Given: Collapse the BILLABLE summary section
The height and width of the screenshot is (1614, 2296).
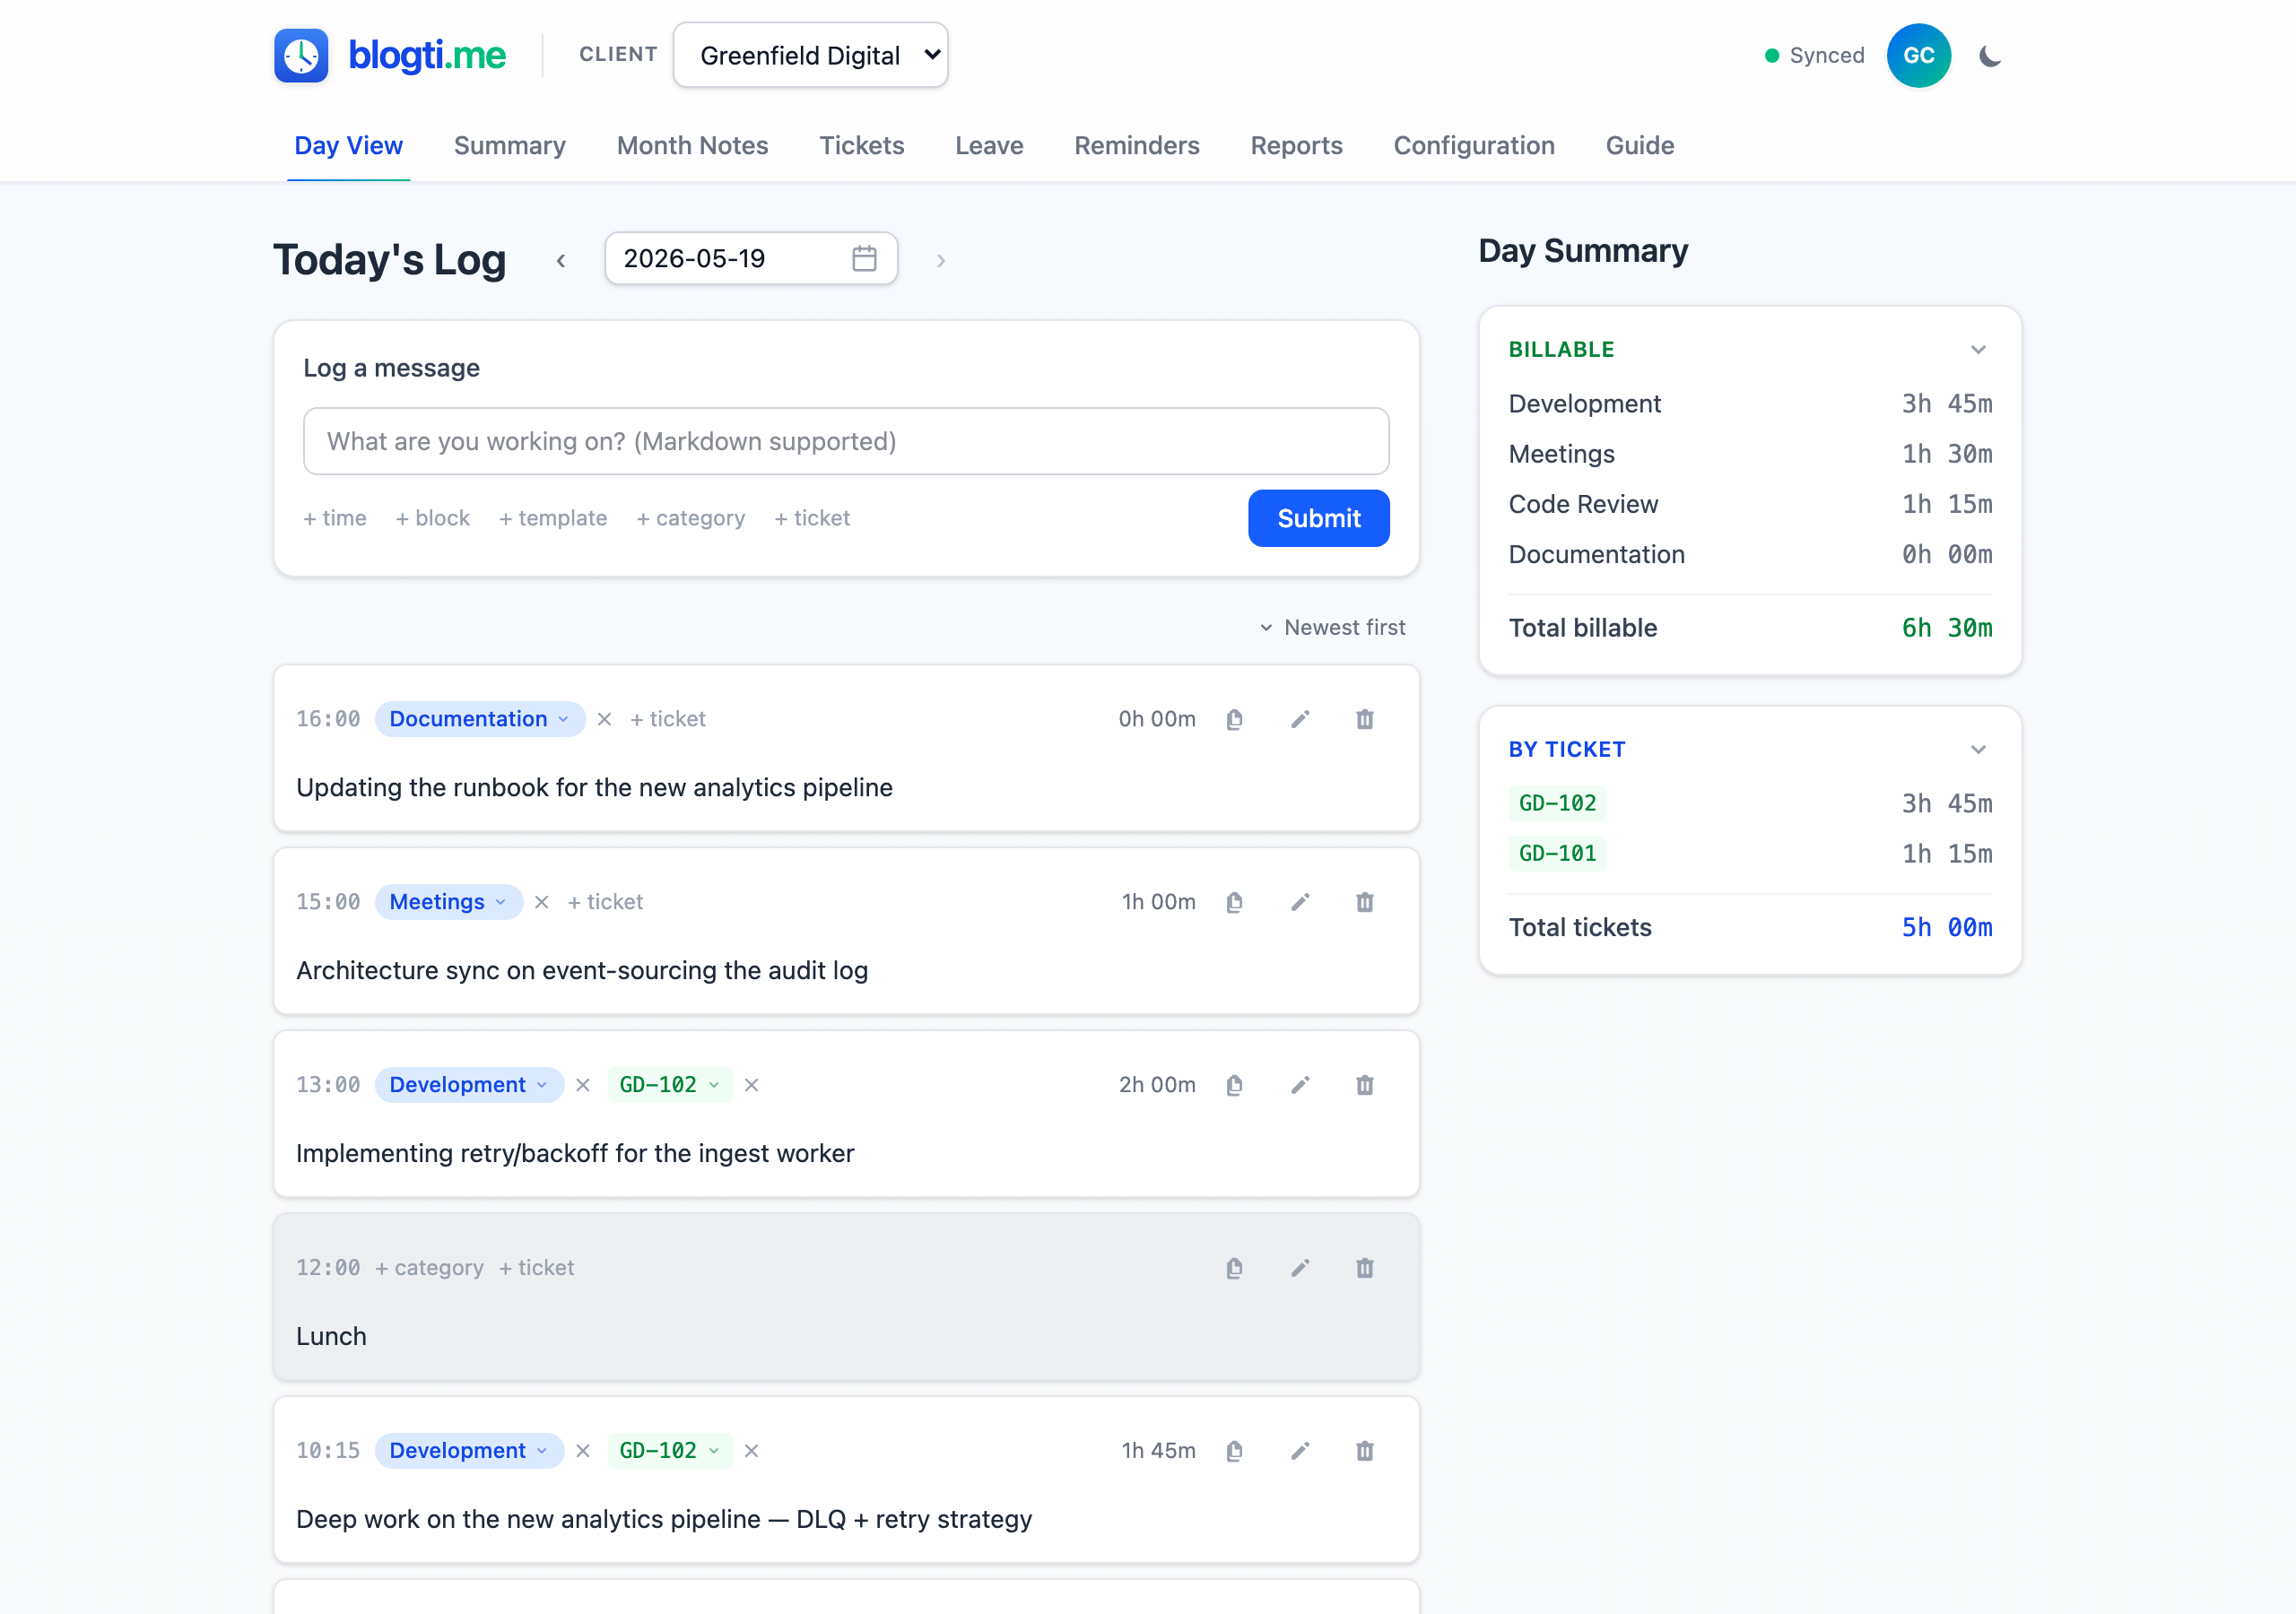Looking at the screenshot, I should tap(1977, 350).
